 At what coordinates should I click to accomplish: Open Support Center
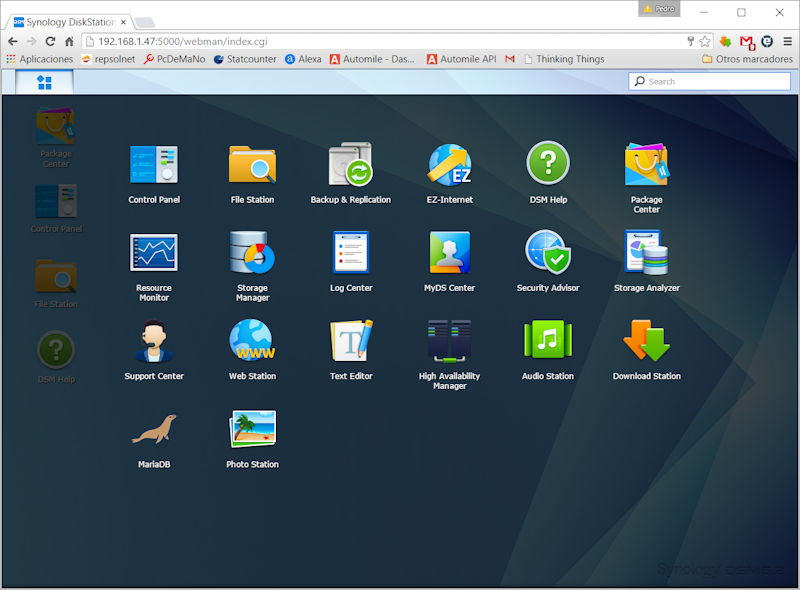pos(154,350)
